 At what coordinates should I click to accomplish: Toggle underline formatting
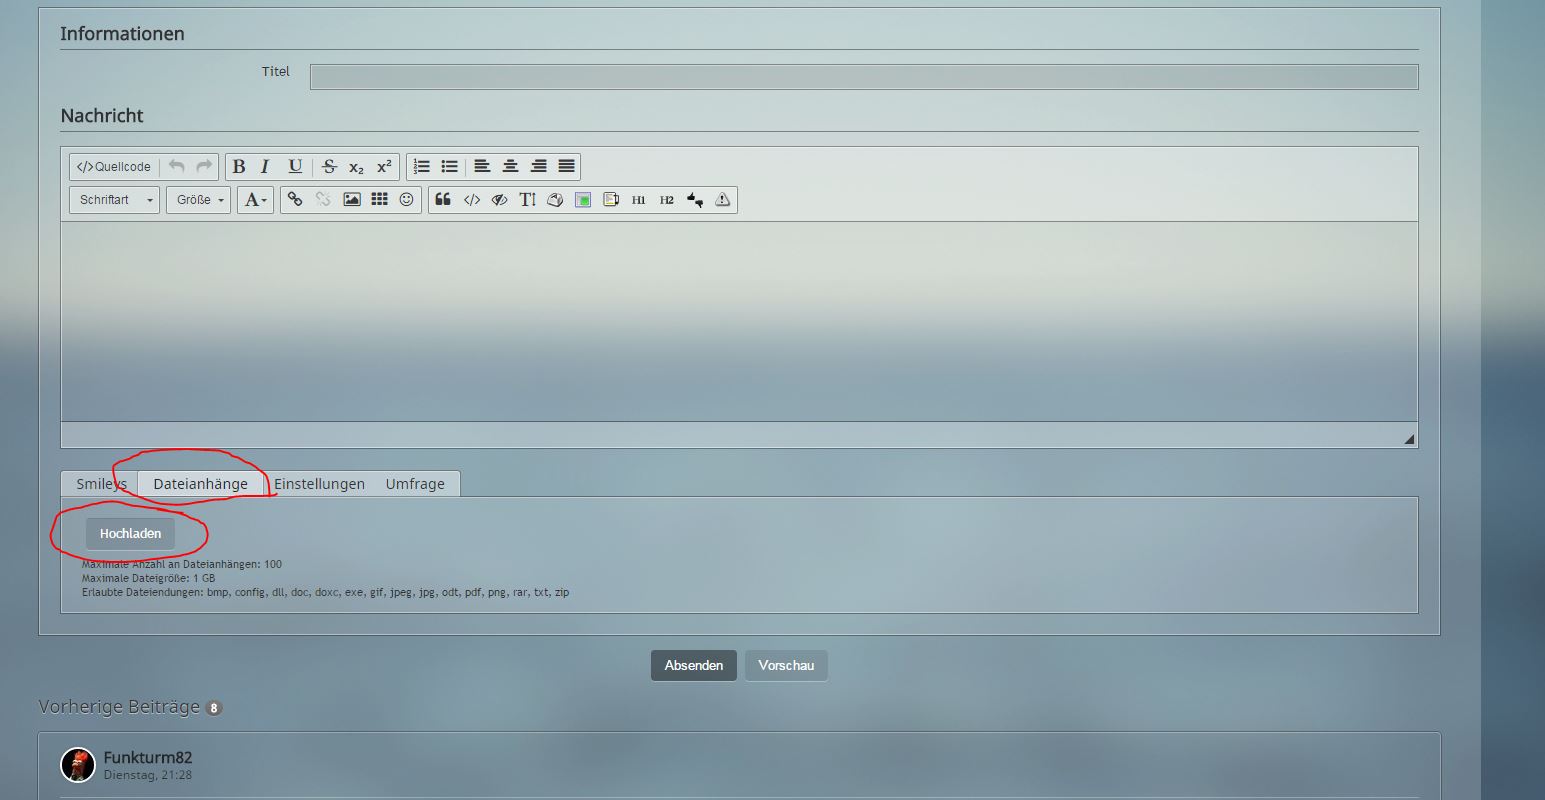(295, 167)
